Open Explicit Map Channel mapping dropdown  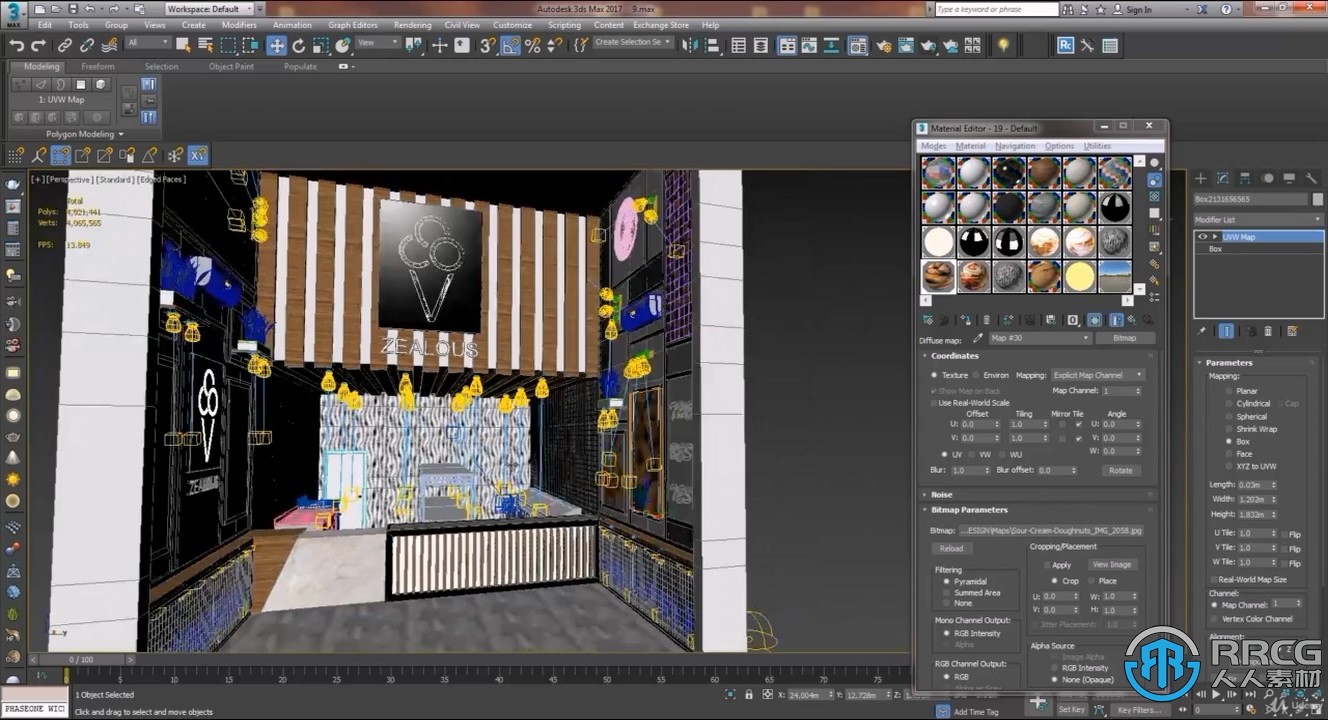click(x=1097, y=375)
